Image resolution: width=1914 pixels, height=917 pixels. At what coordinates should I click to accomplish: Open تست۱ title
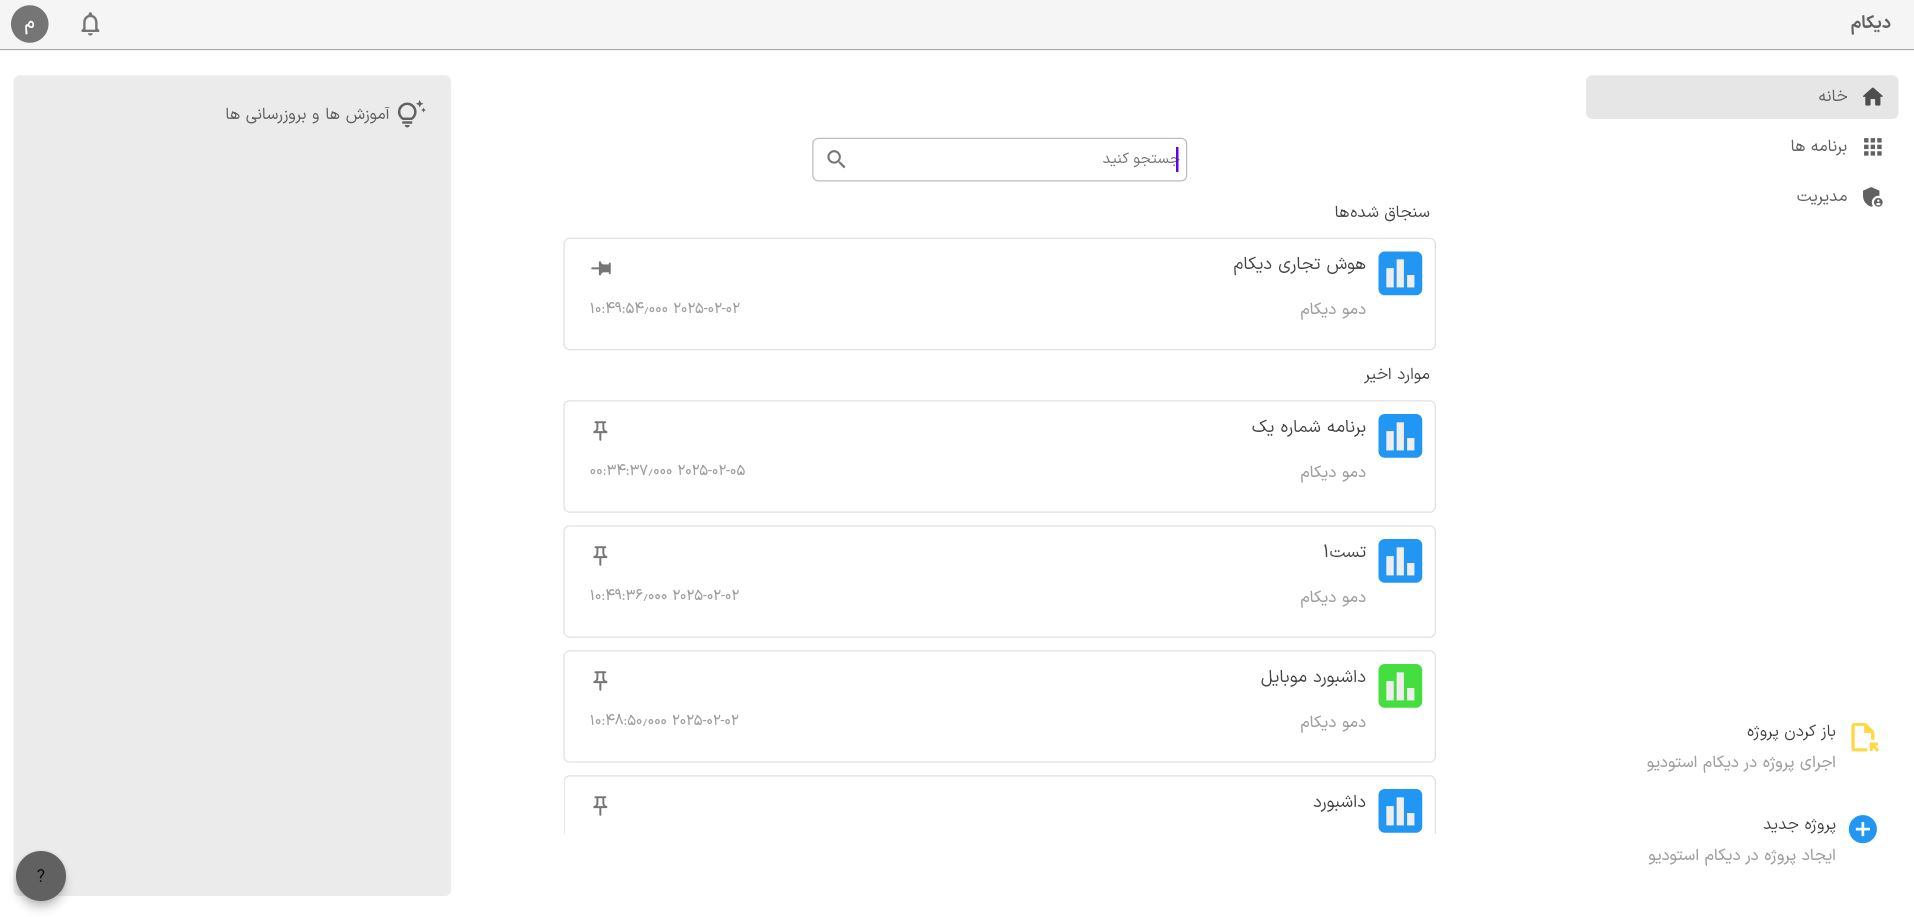[x=1344, y=552]
